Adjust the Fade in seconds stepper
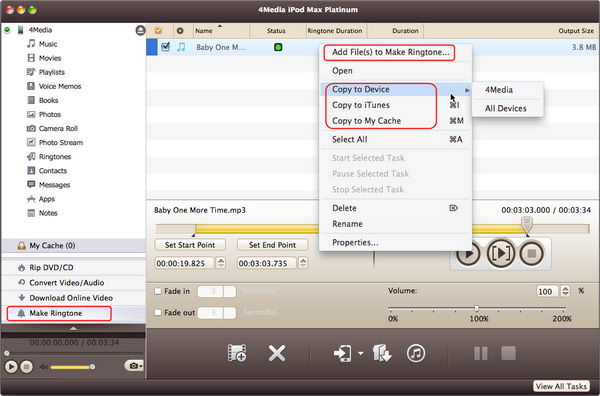Image resolution: width=600 pixels, height=396 pixels. [230, 291]
